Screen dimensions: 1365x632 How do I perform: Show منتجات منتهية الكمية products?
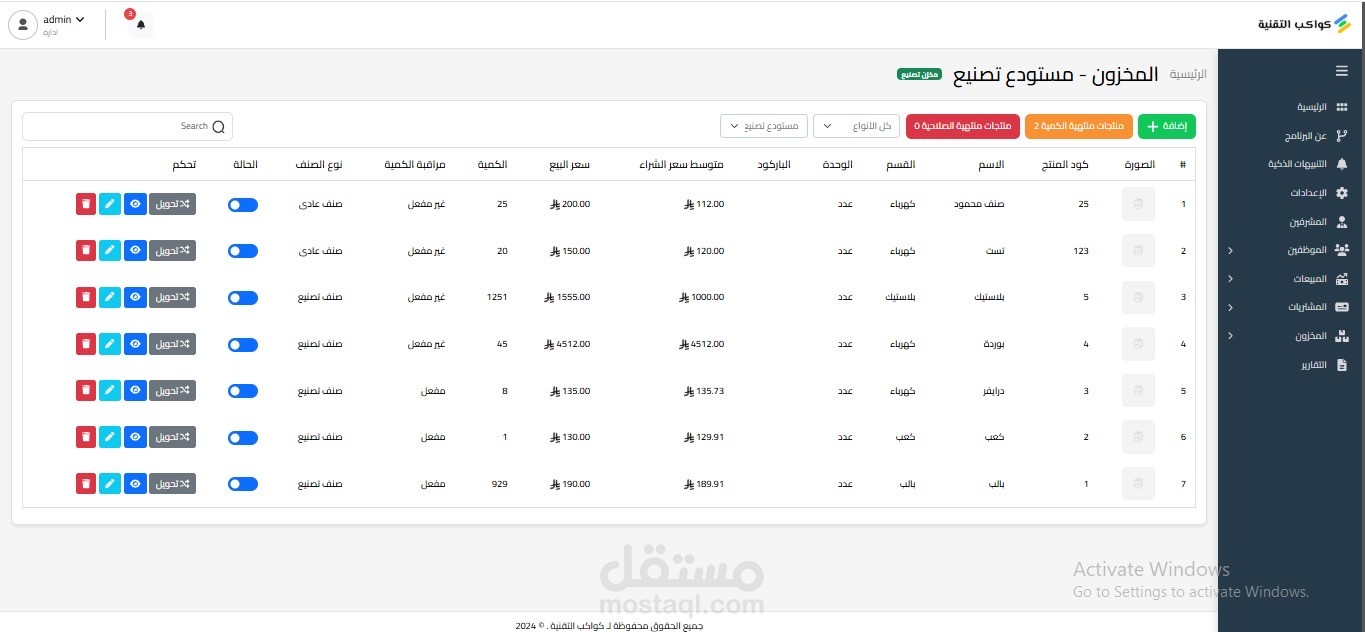click(x=1078, y=126)
